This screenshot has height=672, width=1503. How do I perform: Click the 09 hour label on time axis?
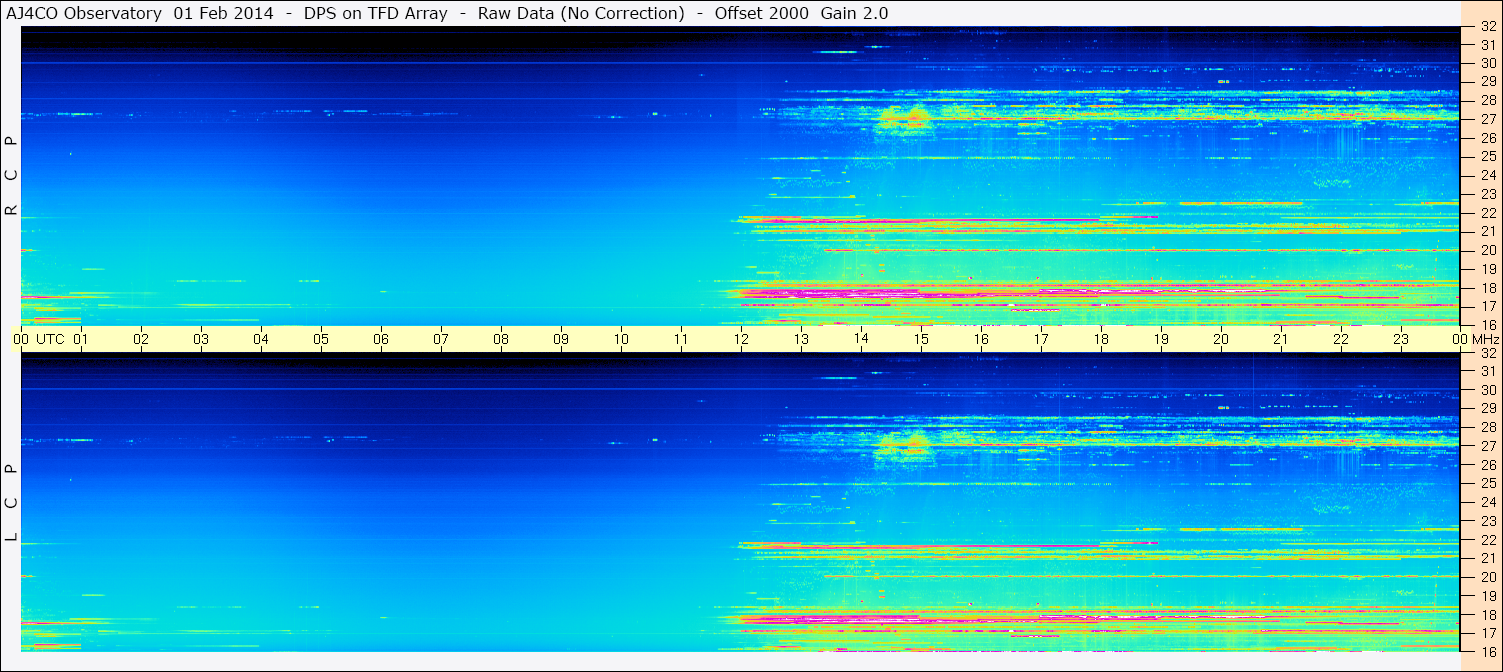[x=561, y=339]
